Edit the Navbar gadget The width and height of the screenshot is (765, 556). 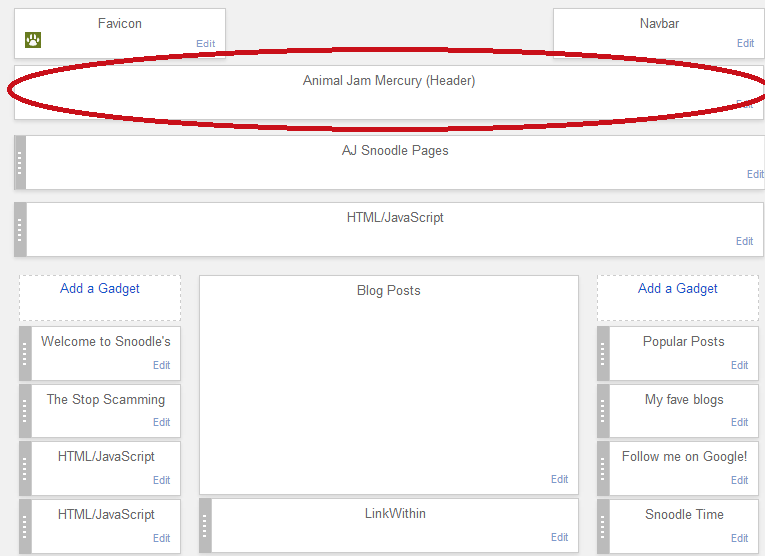point(745,43)
